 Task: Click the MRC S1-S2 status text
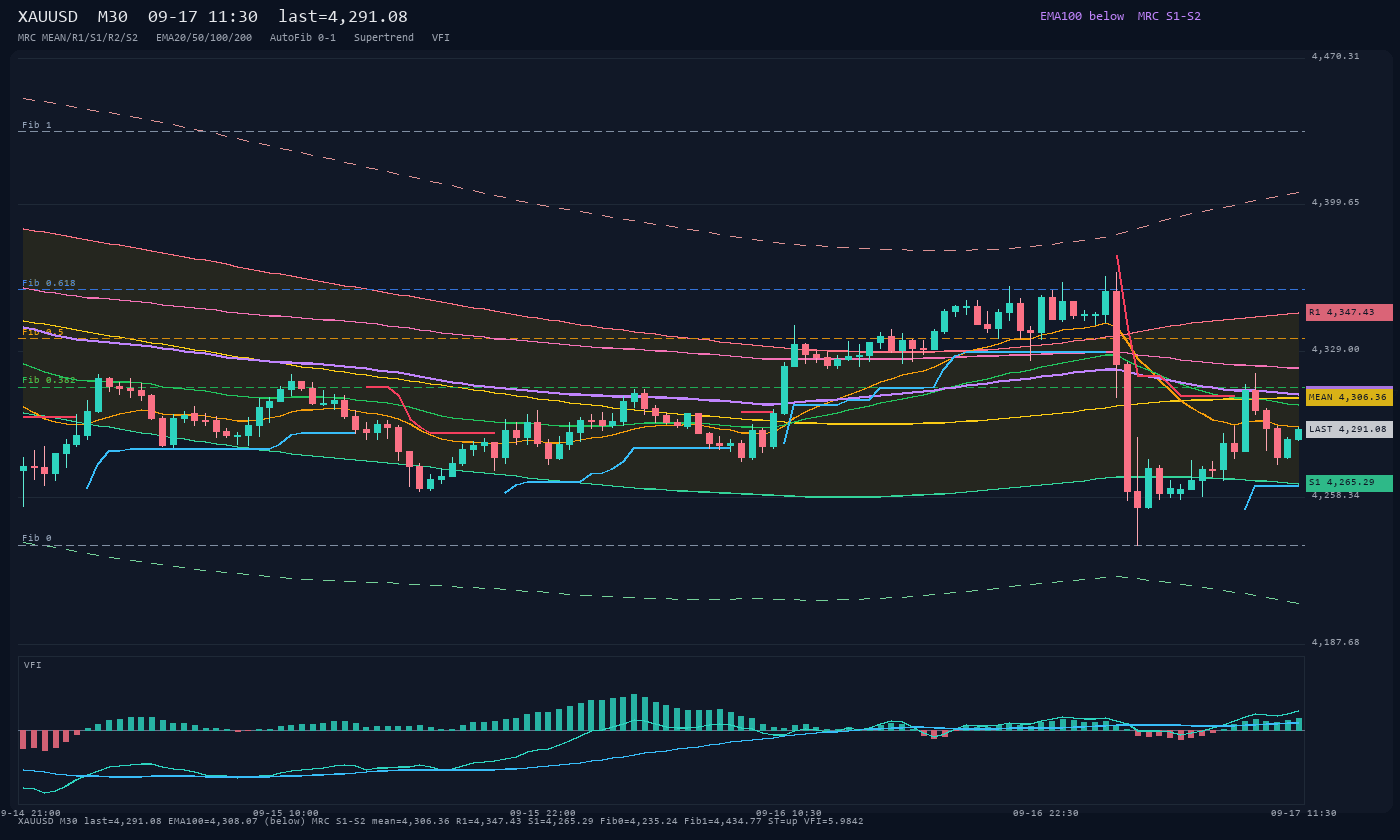1169,16
